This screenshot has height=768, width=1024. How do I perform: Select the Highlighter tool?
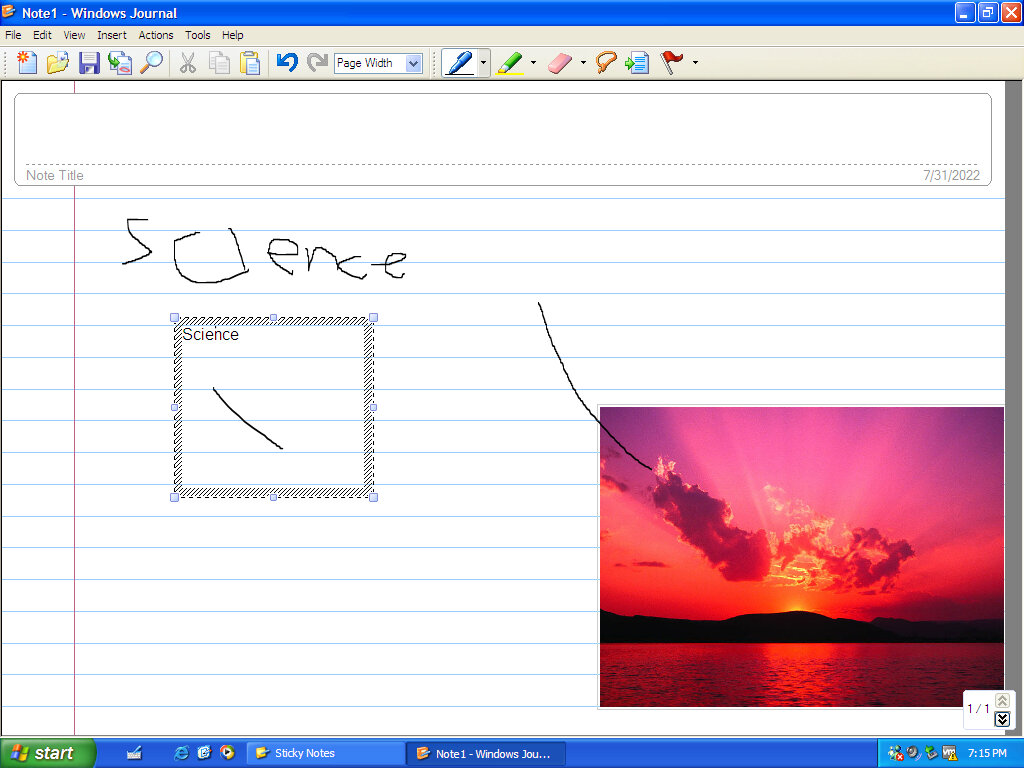point(510,63)
